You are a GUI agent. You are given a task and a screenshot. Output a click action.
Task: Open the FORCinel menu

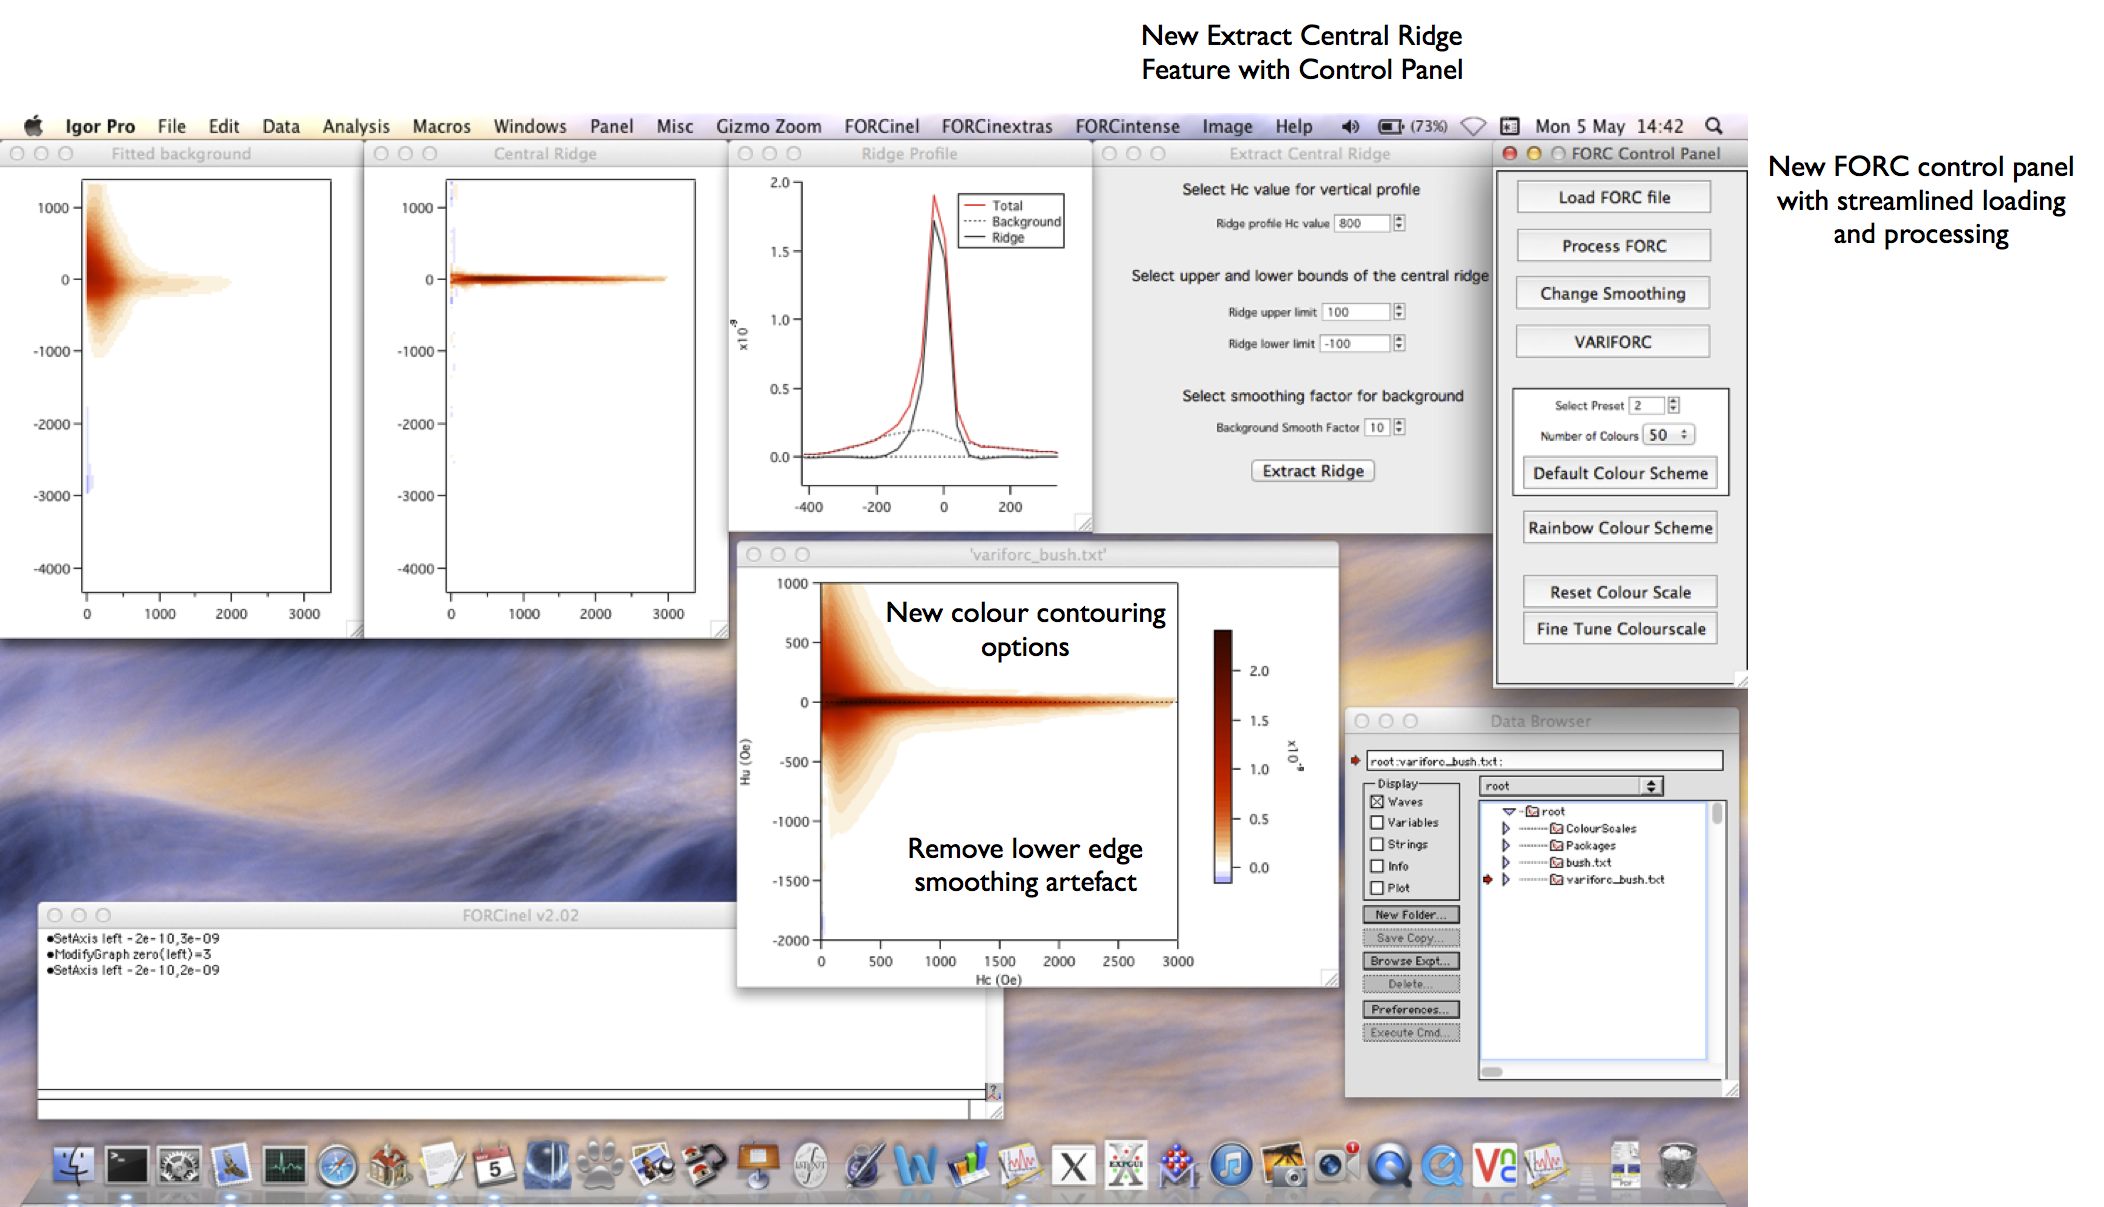881,126
